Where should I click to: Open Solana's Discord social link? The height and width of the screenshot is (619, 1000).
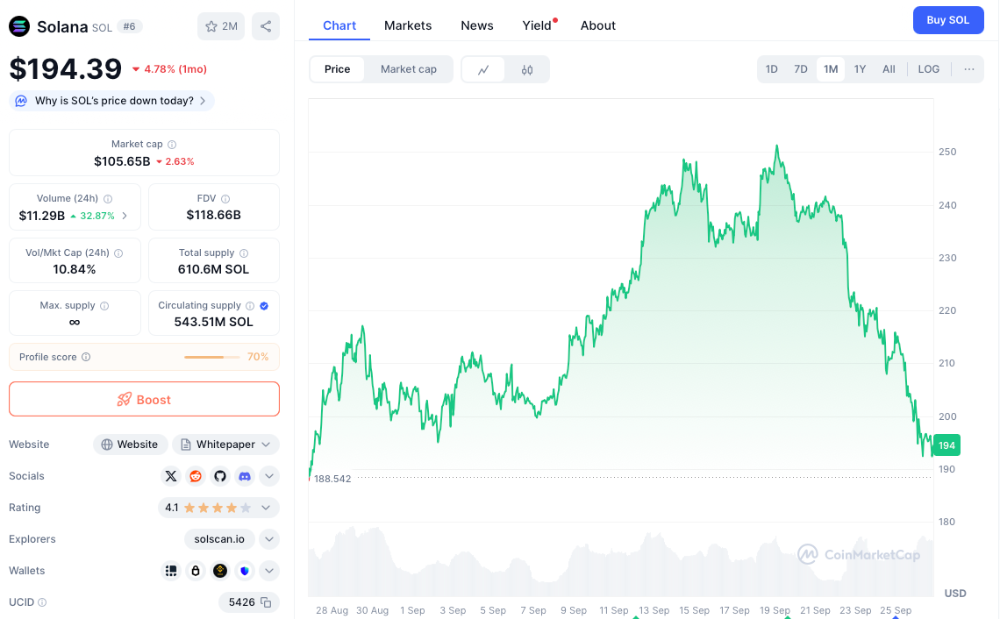tap(245, 476)
